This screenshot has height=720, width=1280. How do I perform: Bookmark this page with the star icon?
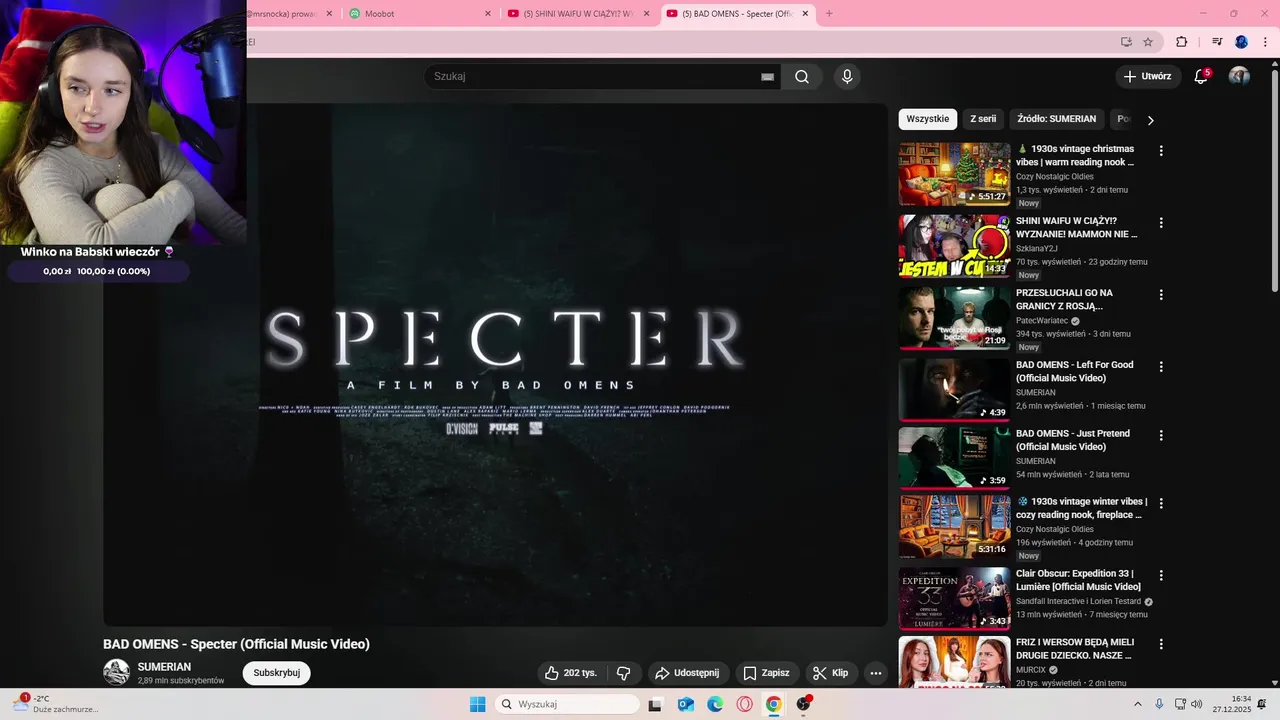coord(1148,42)
